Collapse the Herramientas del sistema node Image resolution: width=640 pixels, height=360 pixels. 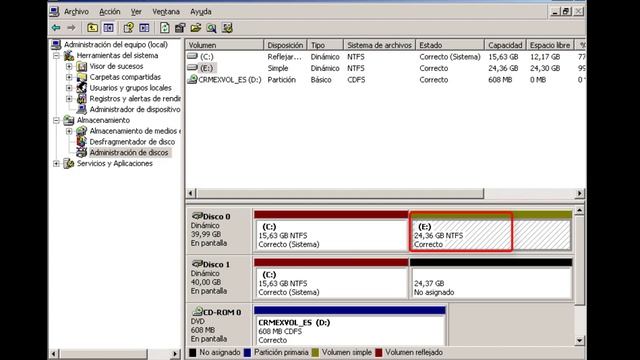coord(56,56)
